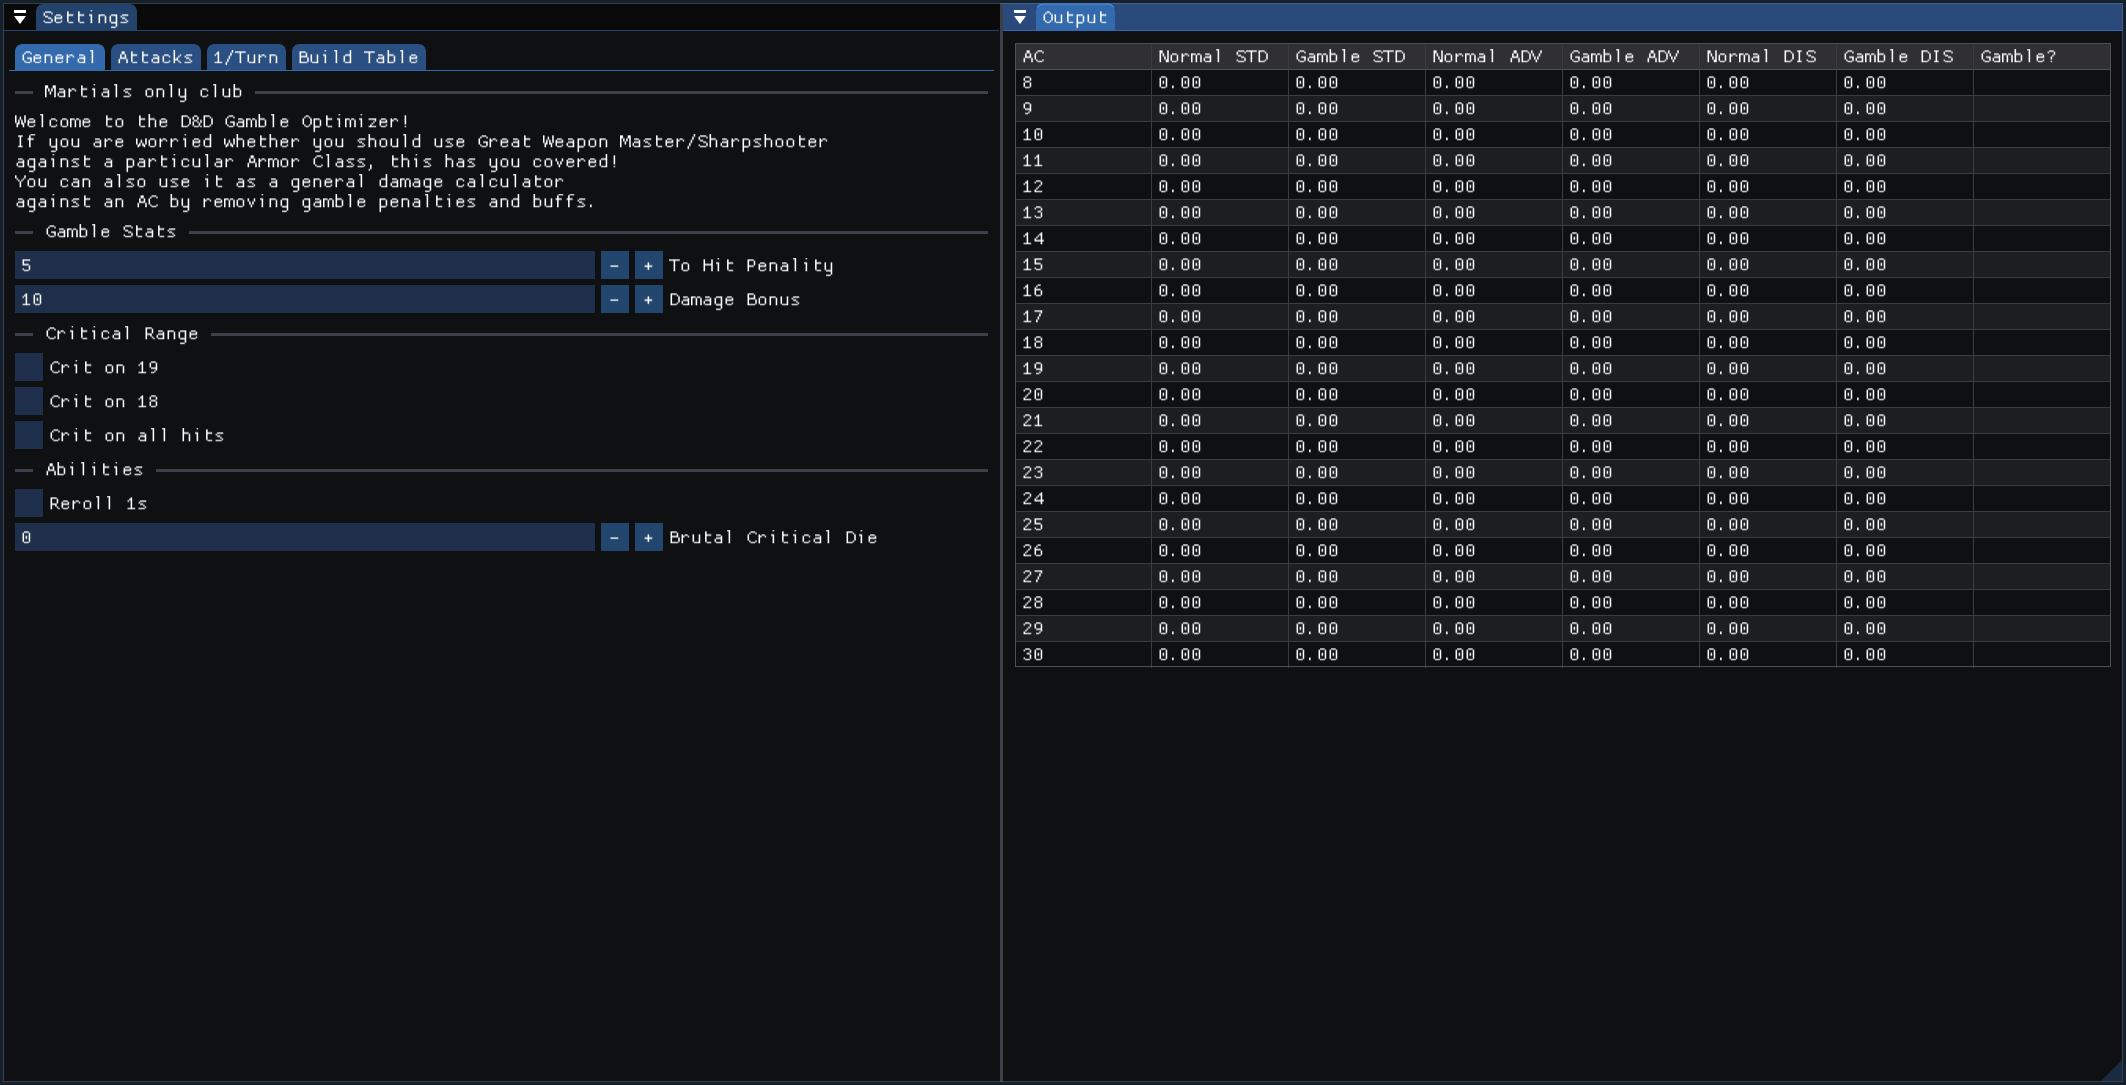Open the 1/Turn tab
The image size is (2126, 1085).
point(246,57)
